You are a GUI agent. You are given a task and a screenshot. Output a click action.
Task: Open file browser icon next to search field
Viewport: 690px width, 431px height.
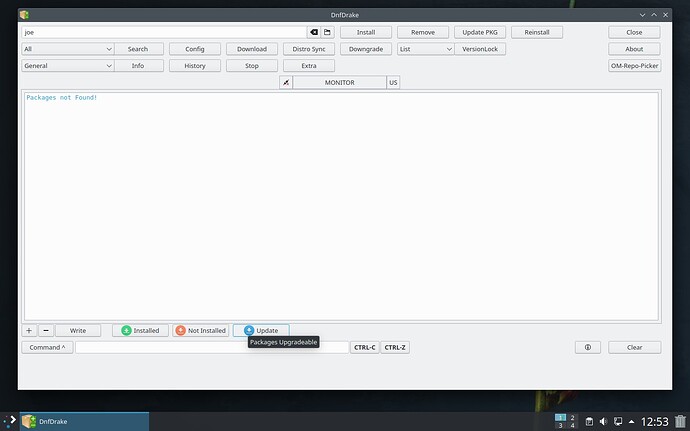point(327,32)
